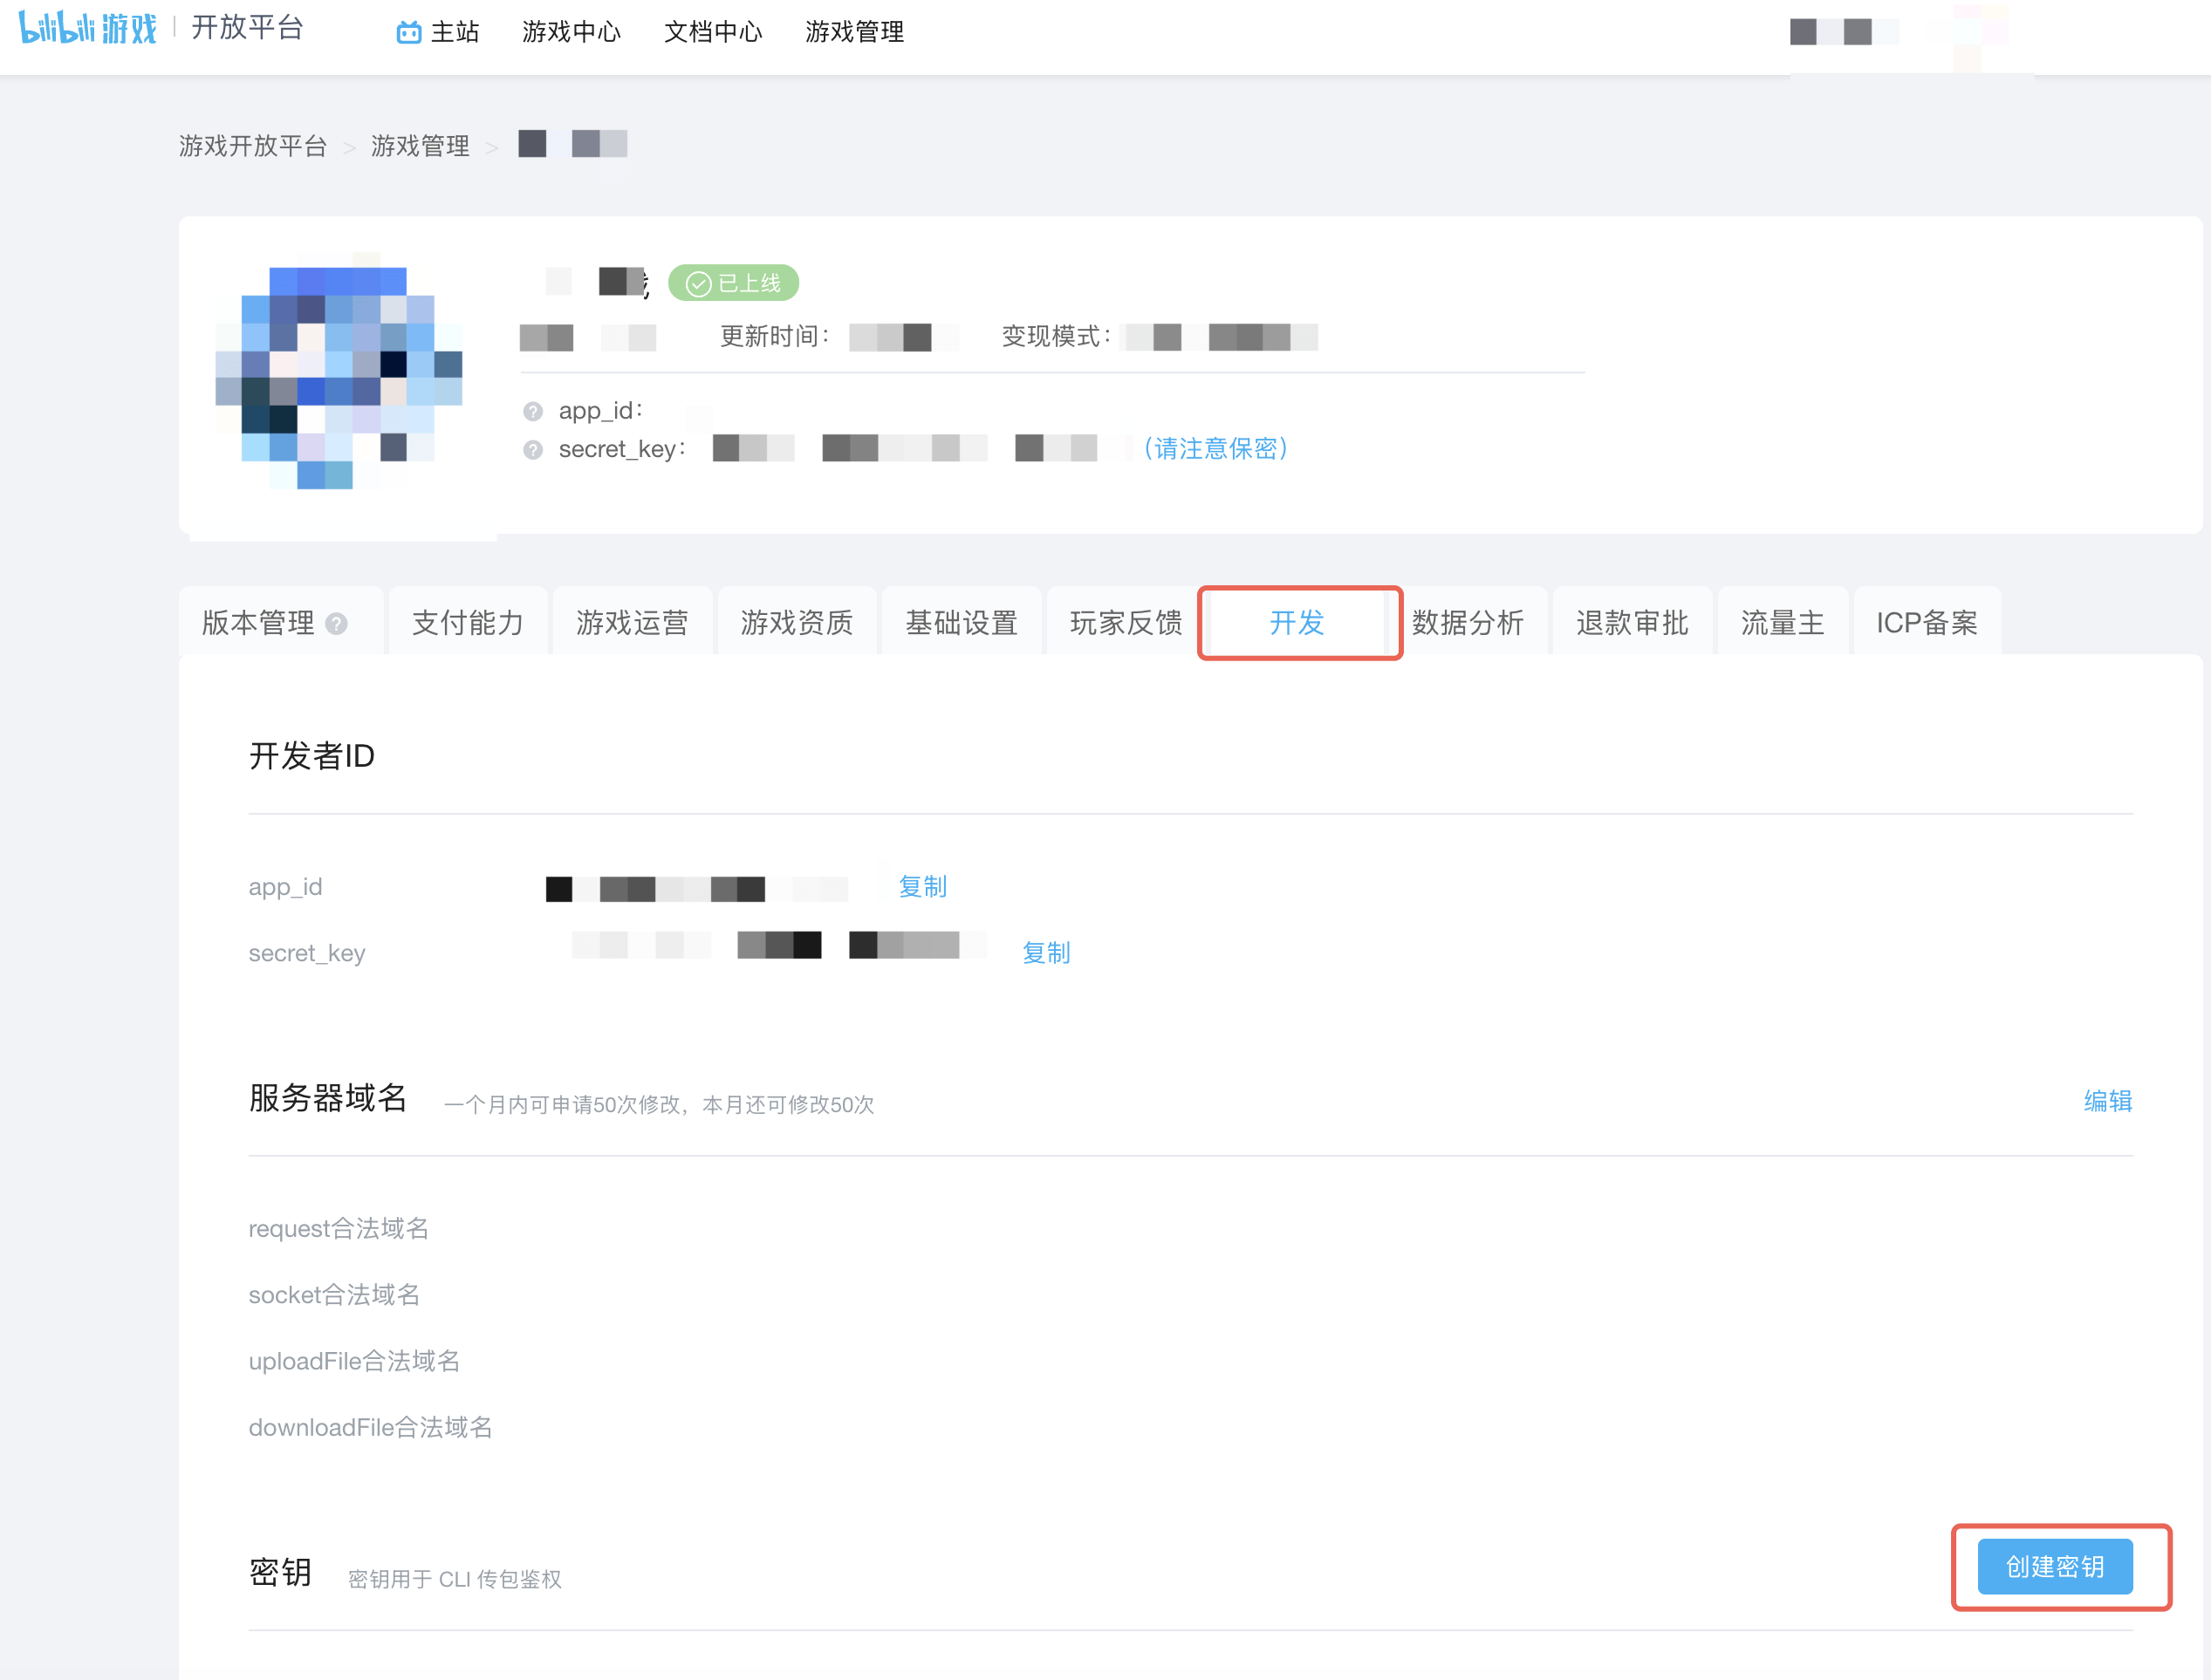The height and width of the screenshot is (1680, 2211).
Task: Click socket合法域名 label
Action: 334,1295
